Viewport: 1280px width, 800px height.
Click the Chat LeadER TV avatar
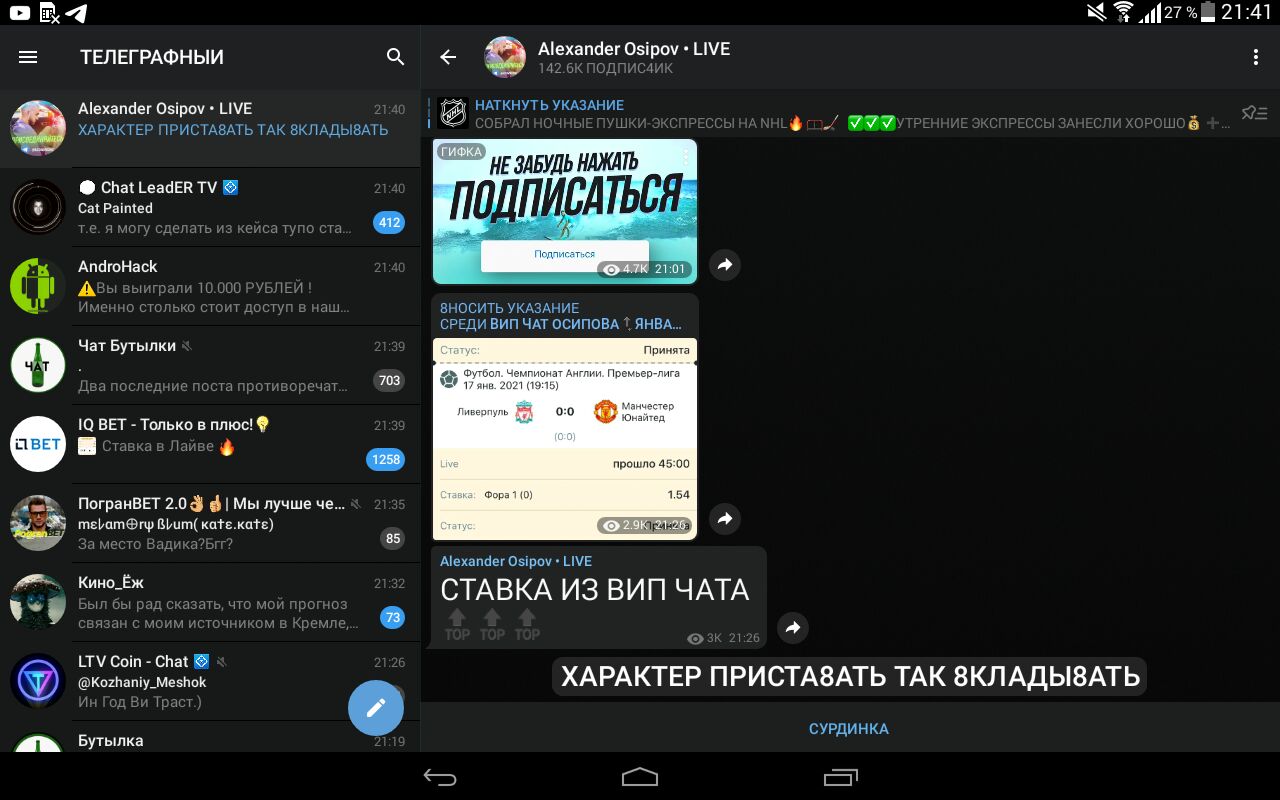click(38, 207)
